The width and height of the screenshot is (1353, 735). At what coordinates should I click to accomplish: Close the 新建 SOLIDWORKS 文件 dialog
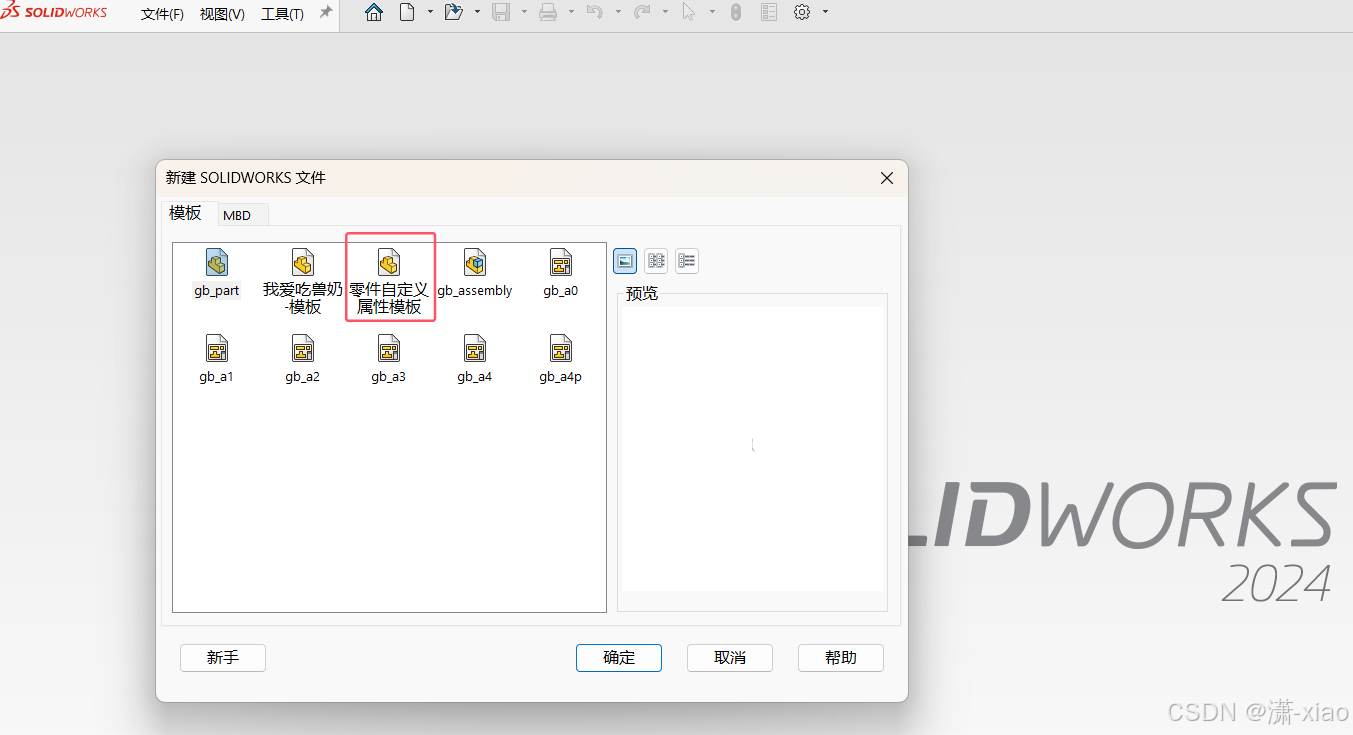click(x=886, y=178)
